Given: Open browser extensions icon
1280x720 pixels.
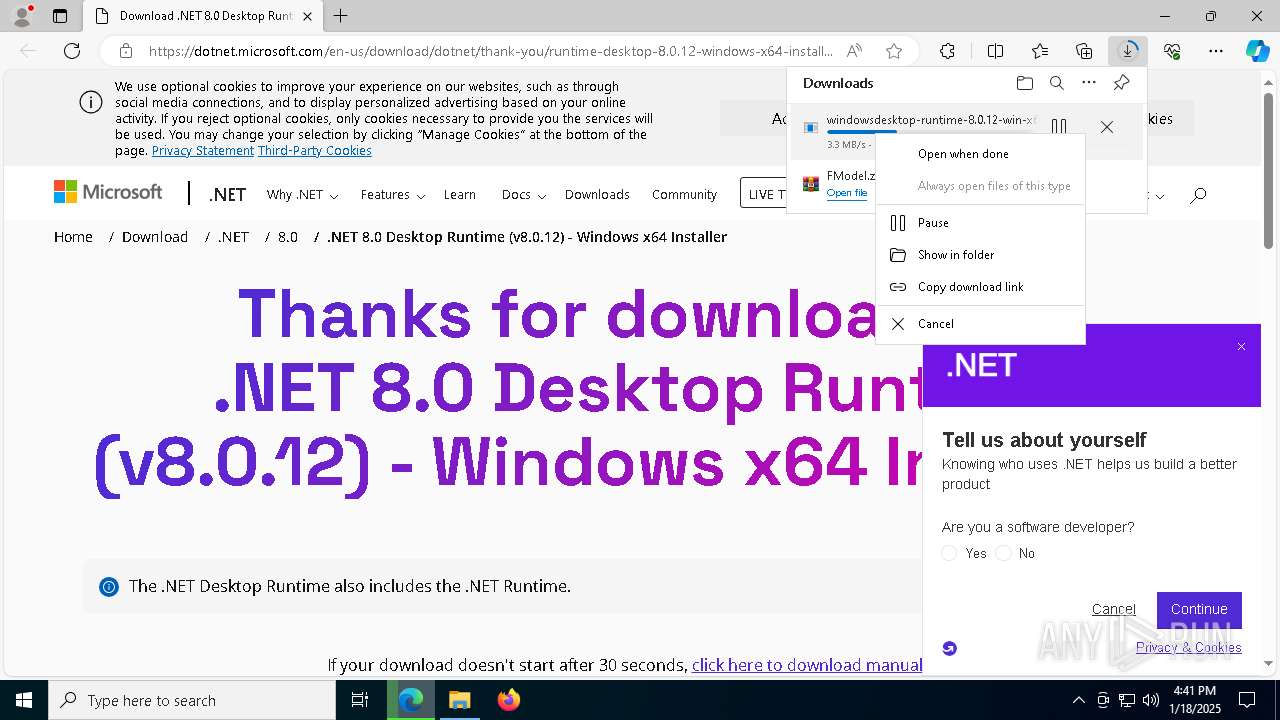Looking at the screenshot, I should pyautogui.click(x=947, y=51).
